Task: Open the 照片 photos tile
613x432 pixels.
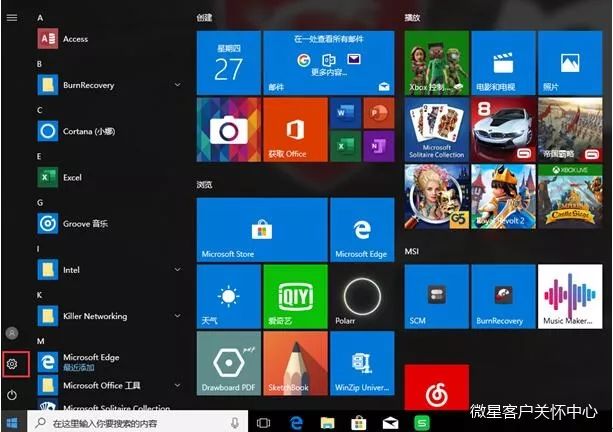Action: (570, 63)
